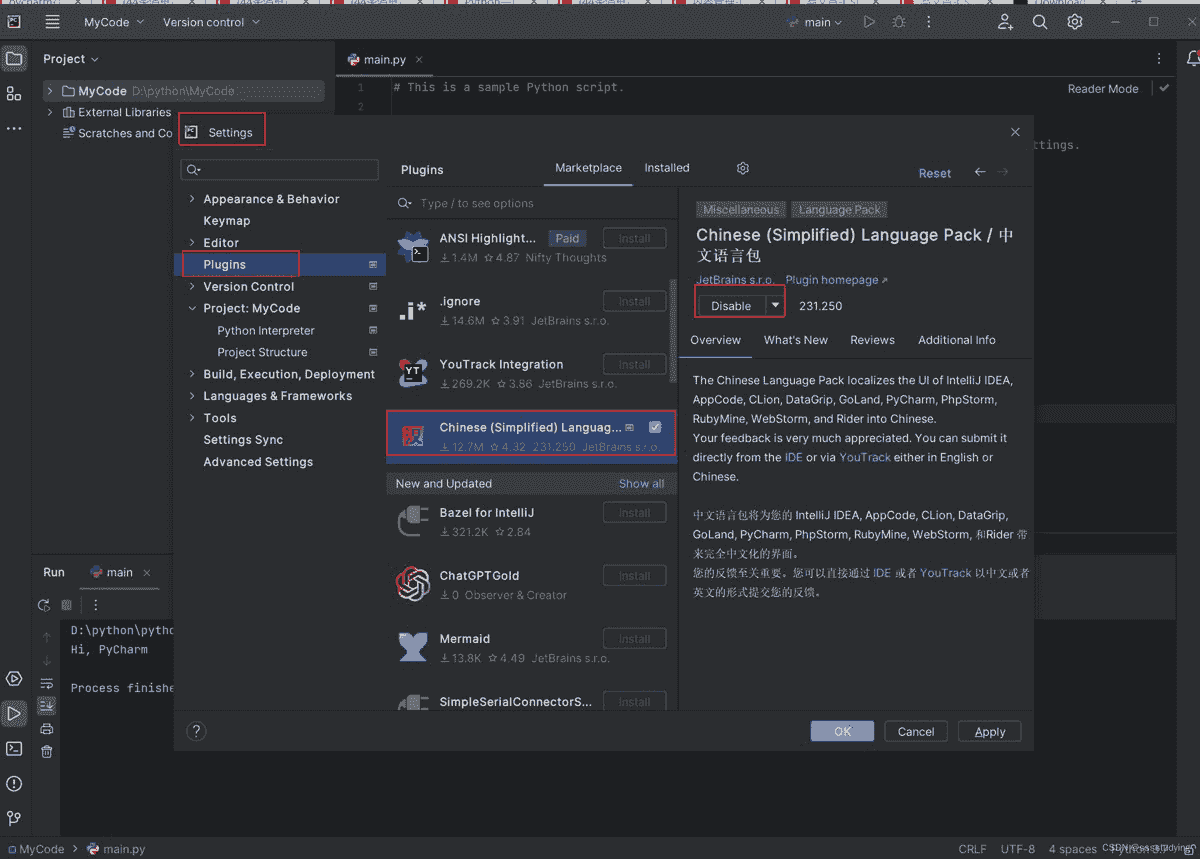This screenshot has height=859, width=1200.
Task: Open Run tool window icon
Action: (14, 714)
